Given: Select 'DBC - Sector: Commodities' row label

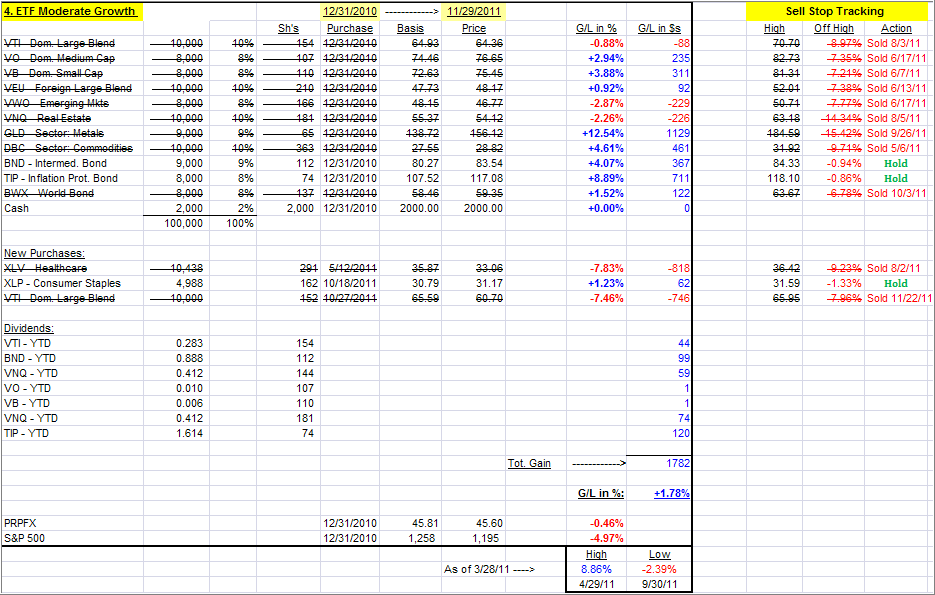Looking at the screenshot, I should click(68, 148).
